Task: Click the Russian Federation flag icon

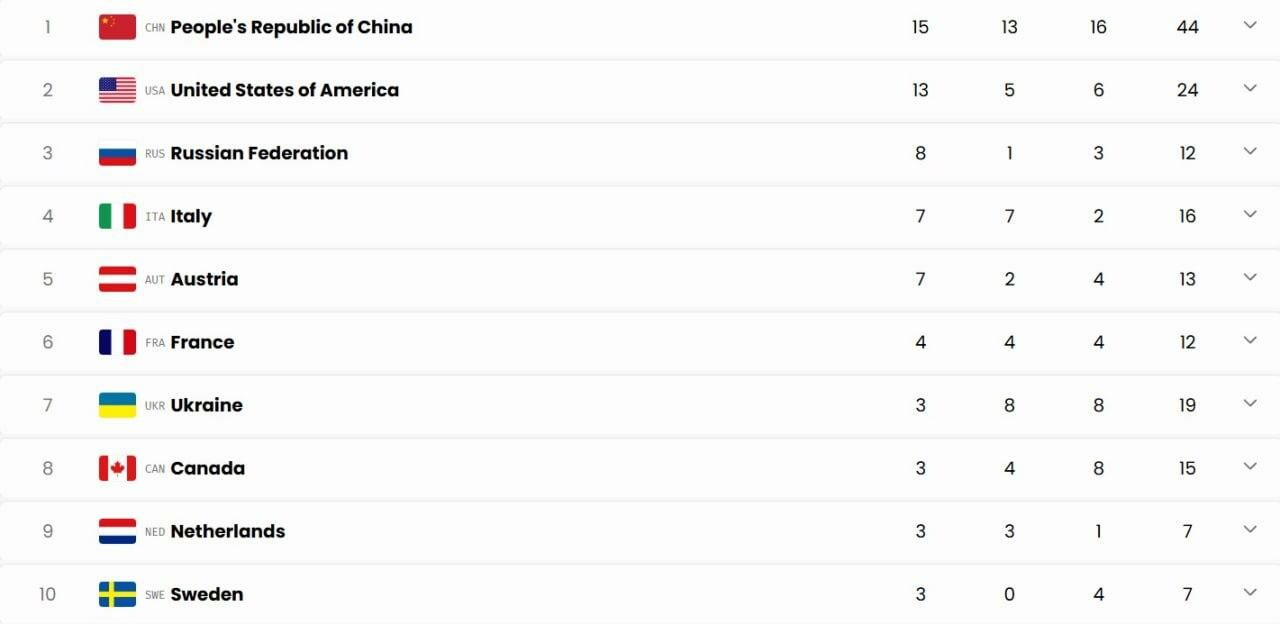Action: 117,153
